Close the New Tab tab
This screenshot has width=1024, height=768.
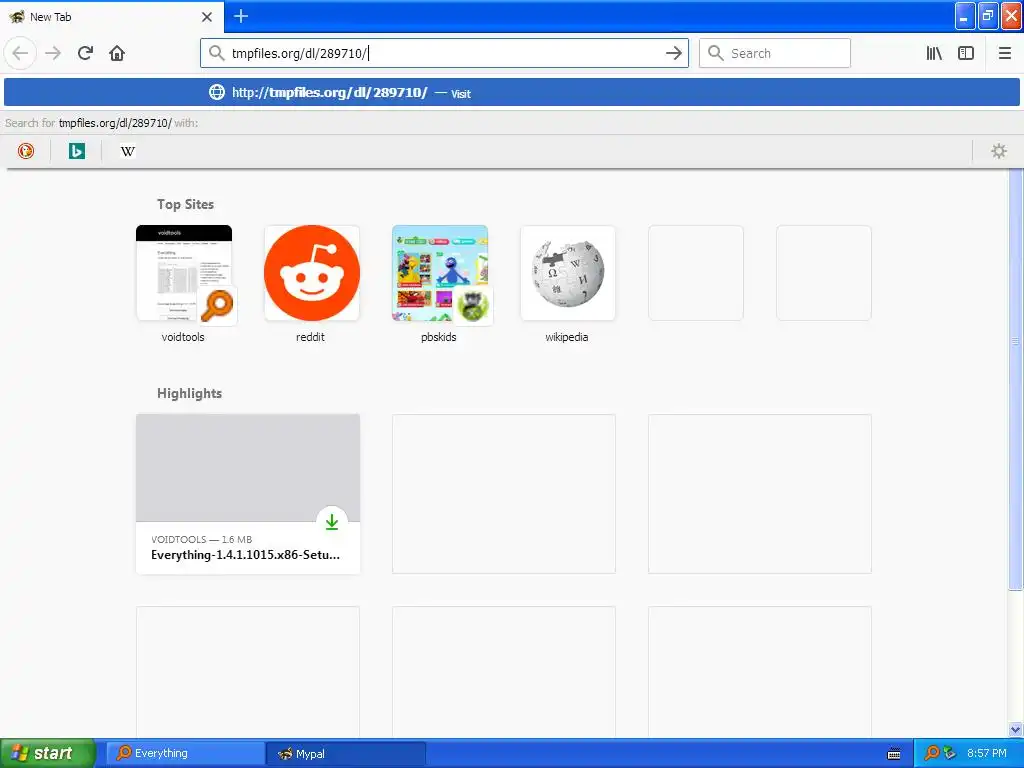(206, 16)
